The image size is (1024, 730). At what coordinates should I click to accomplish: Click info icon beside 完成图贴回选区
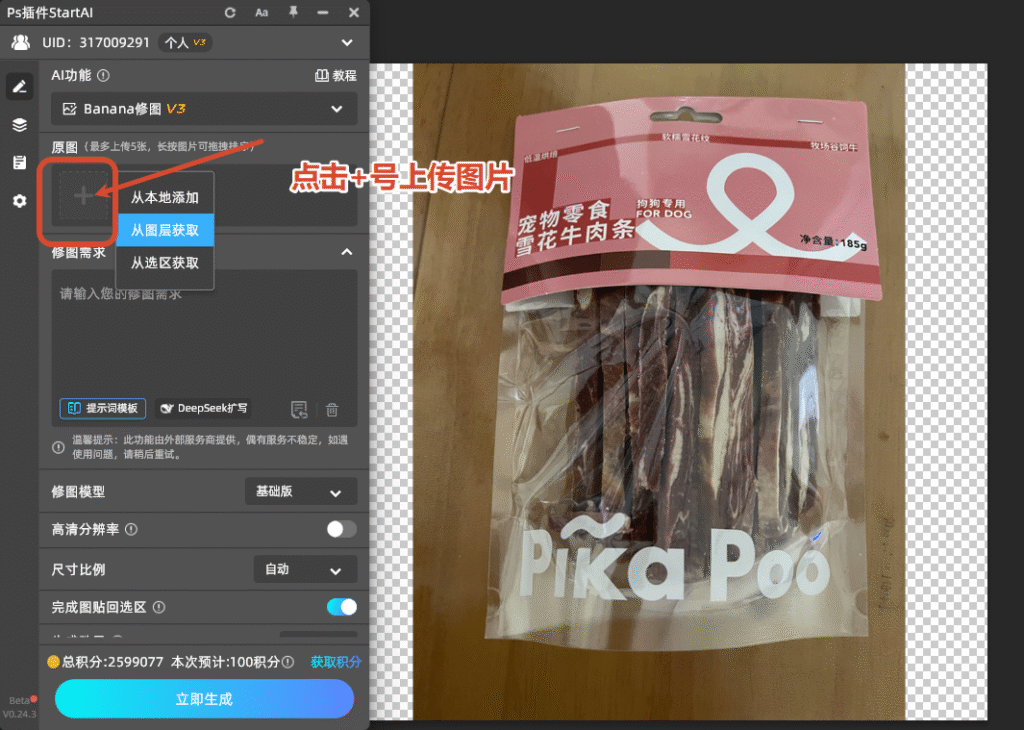pyautogui.click(x=159, y=607)
